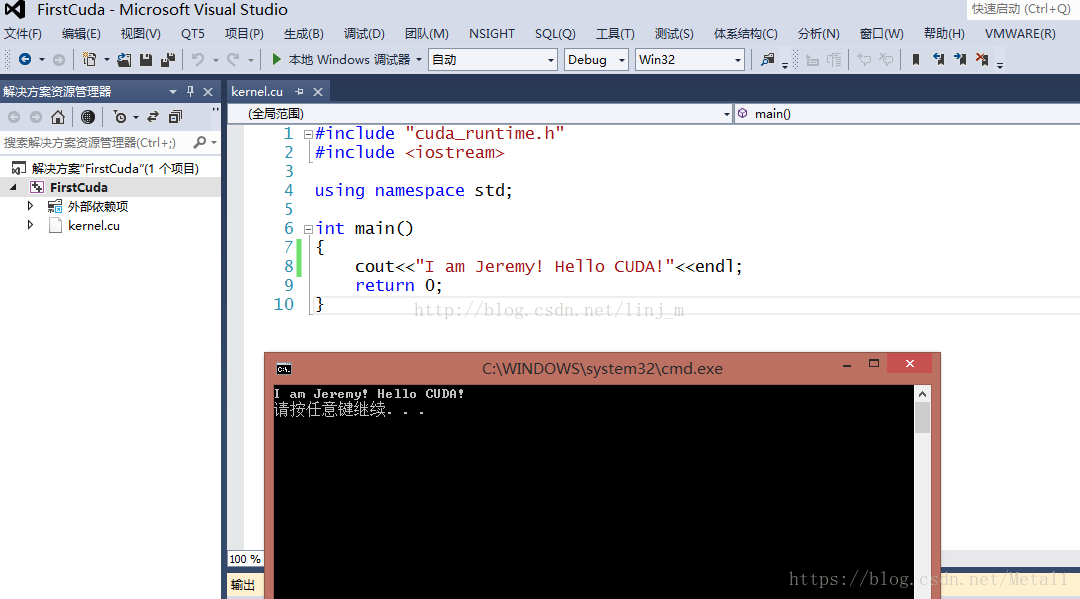Sync with Active Document arrows icon
This screenshot has width=1080, height=599.
point(153,117)
